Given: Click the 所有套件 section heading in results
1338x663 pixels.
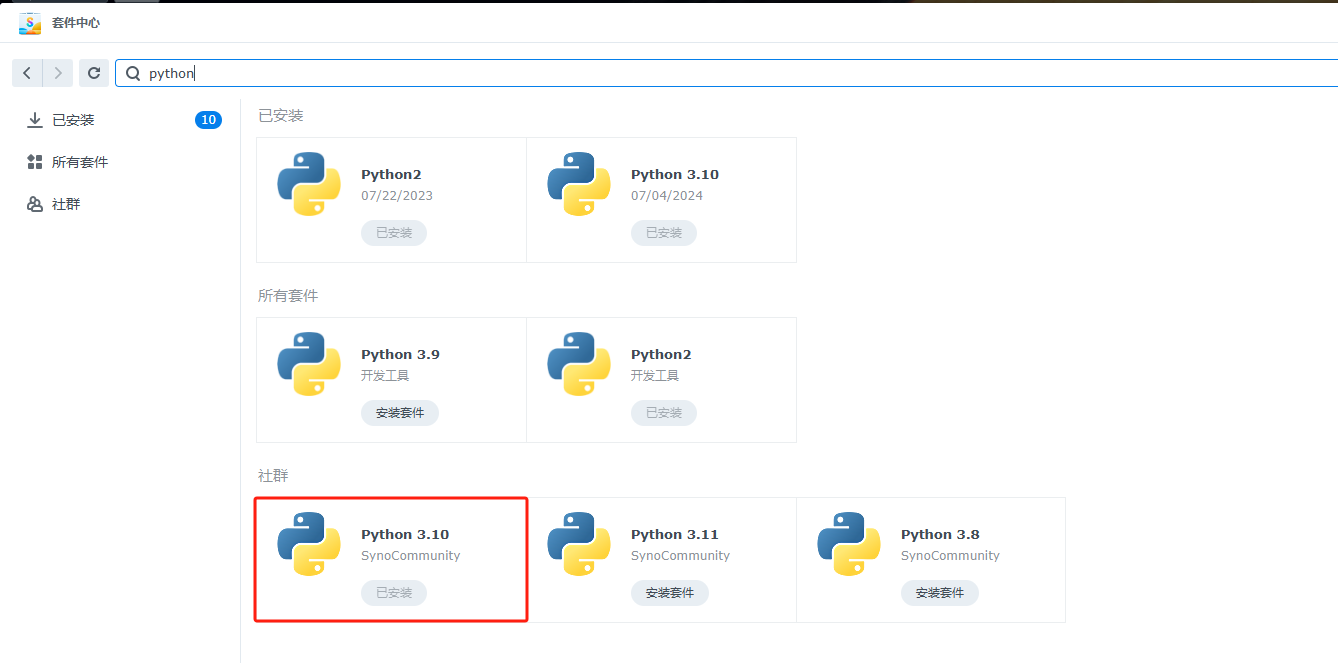Looking at the screenshot, I should coord(288,296).
